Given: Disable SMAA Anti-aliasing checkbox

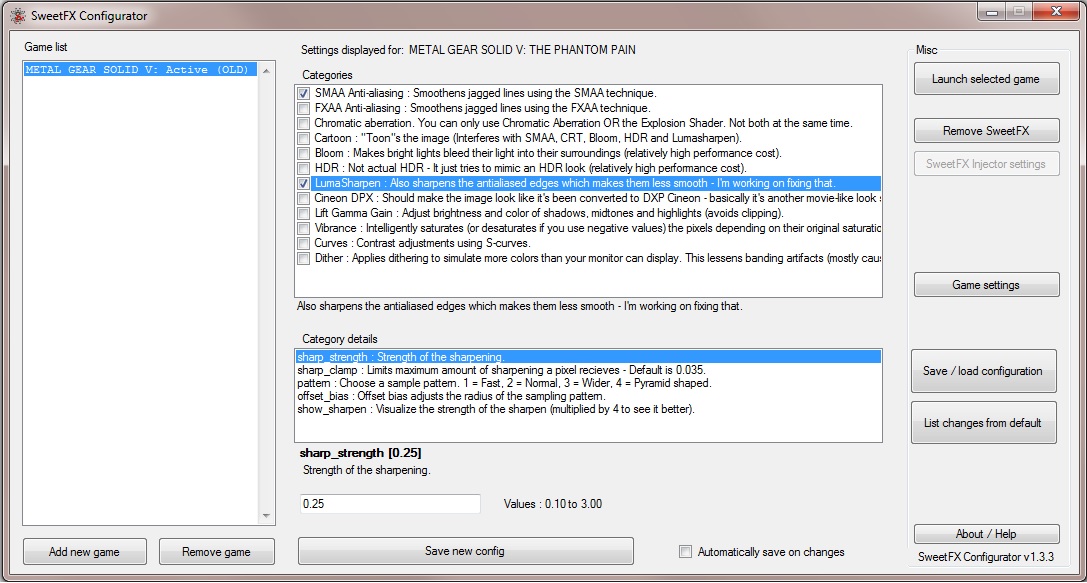Looking at the screenshot, I should [x=304, y=94].
